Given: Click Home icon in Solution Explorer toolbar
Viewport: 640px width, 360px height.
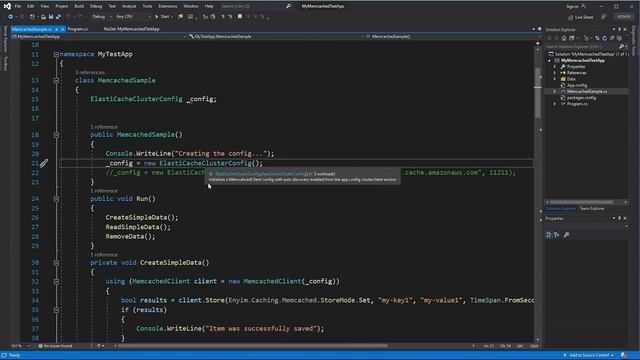Looking at the screenshot, I should [564, 38].
